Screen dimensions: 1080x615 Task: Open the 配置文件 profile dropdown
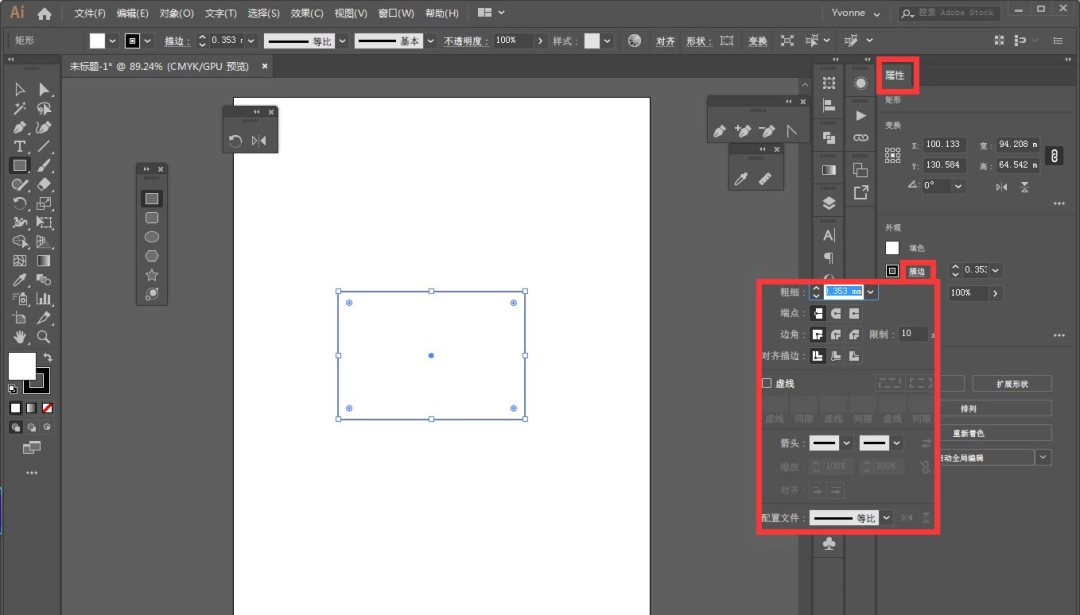coord(886,518)
